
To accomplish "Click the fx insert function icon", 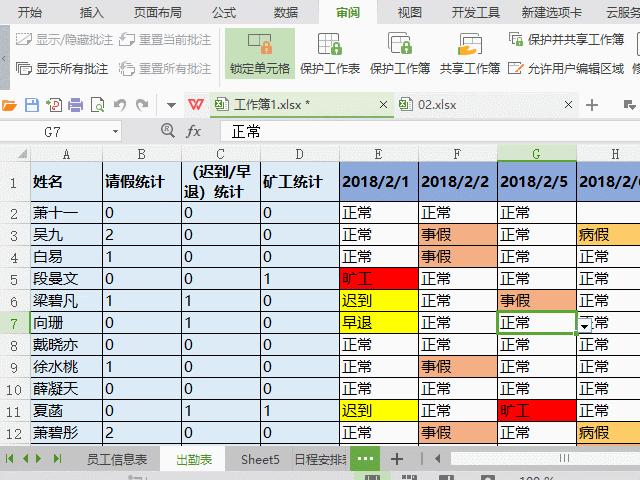I will tap(193, 131).
